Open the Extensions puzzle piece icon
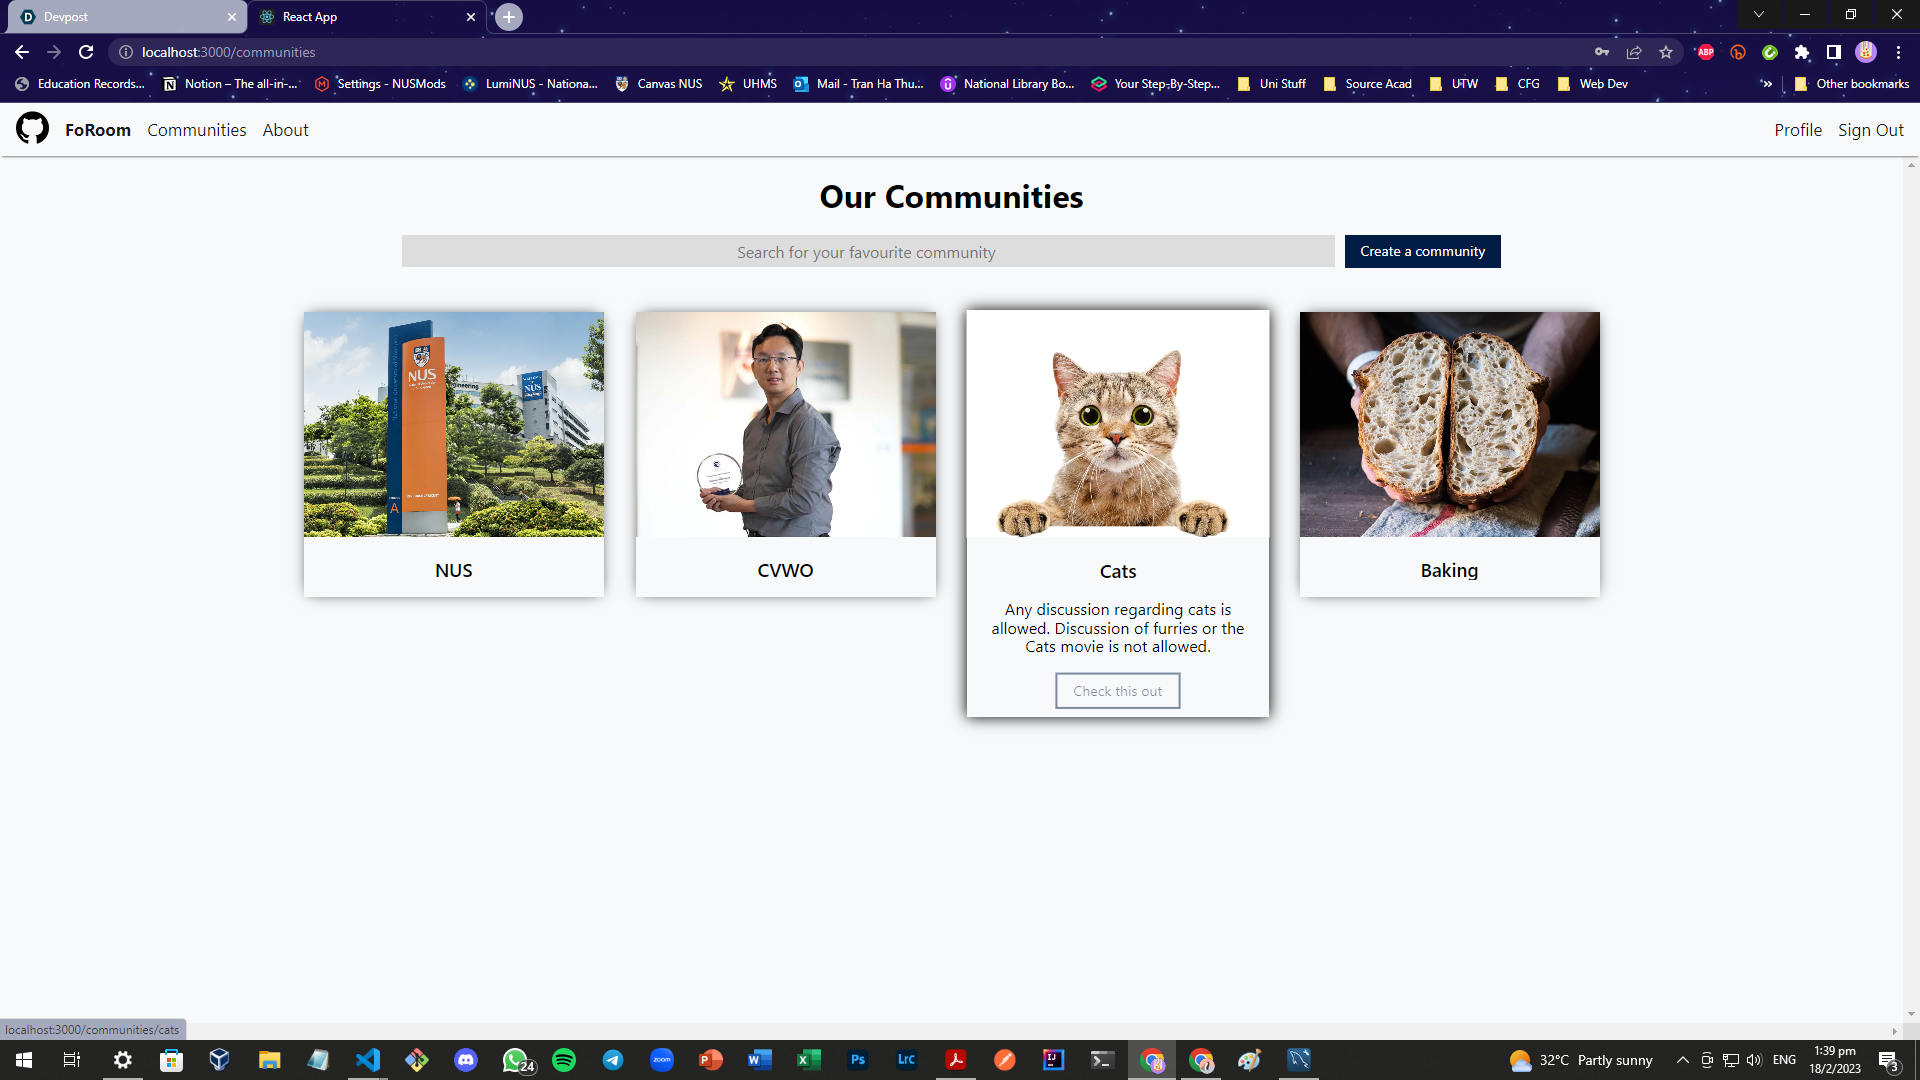The width and height of the screenshot is (1920, 1080). pyautogui.click(x=1802, y=52)
